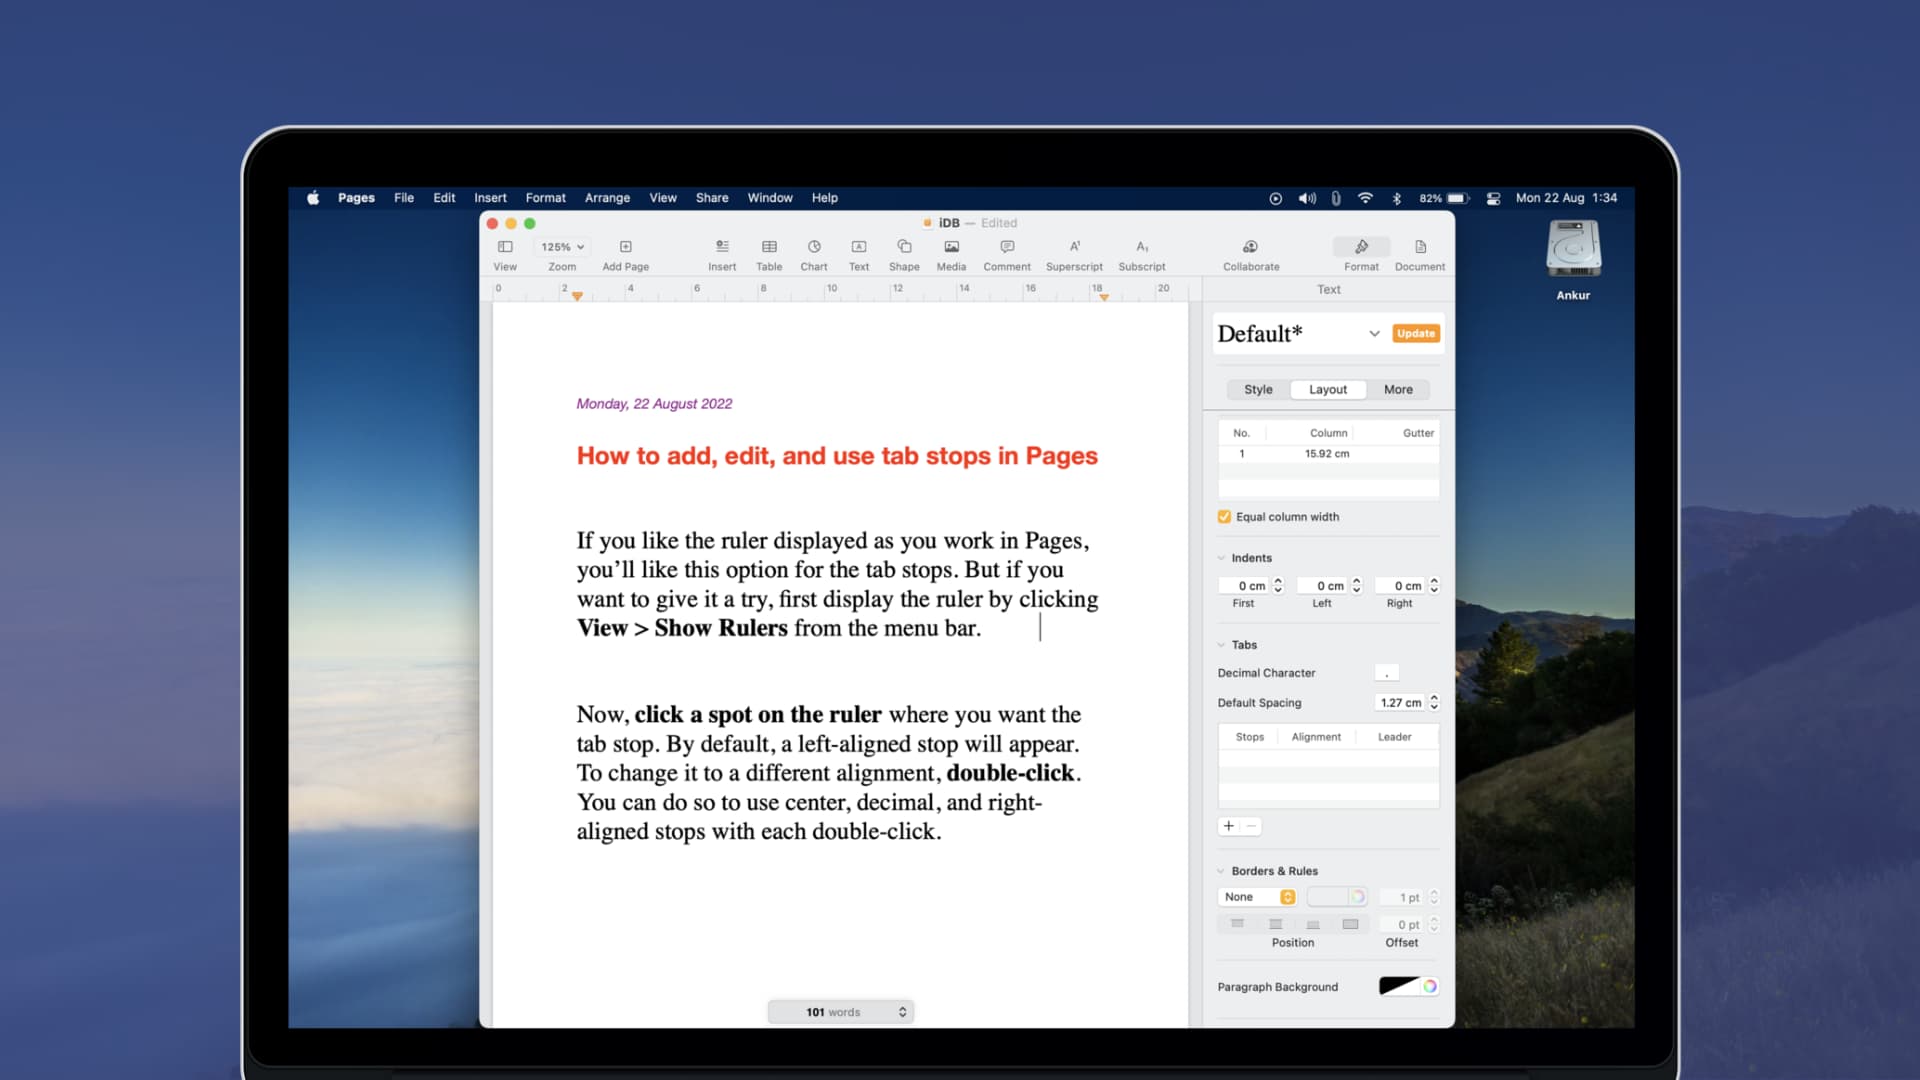Add a Chart using the toolbar icon
Viewport: 1920px width, 1080px height.
pos(814,246)
